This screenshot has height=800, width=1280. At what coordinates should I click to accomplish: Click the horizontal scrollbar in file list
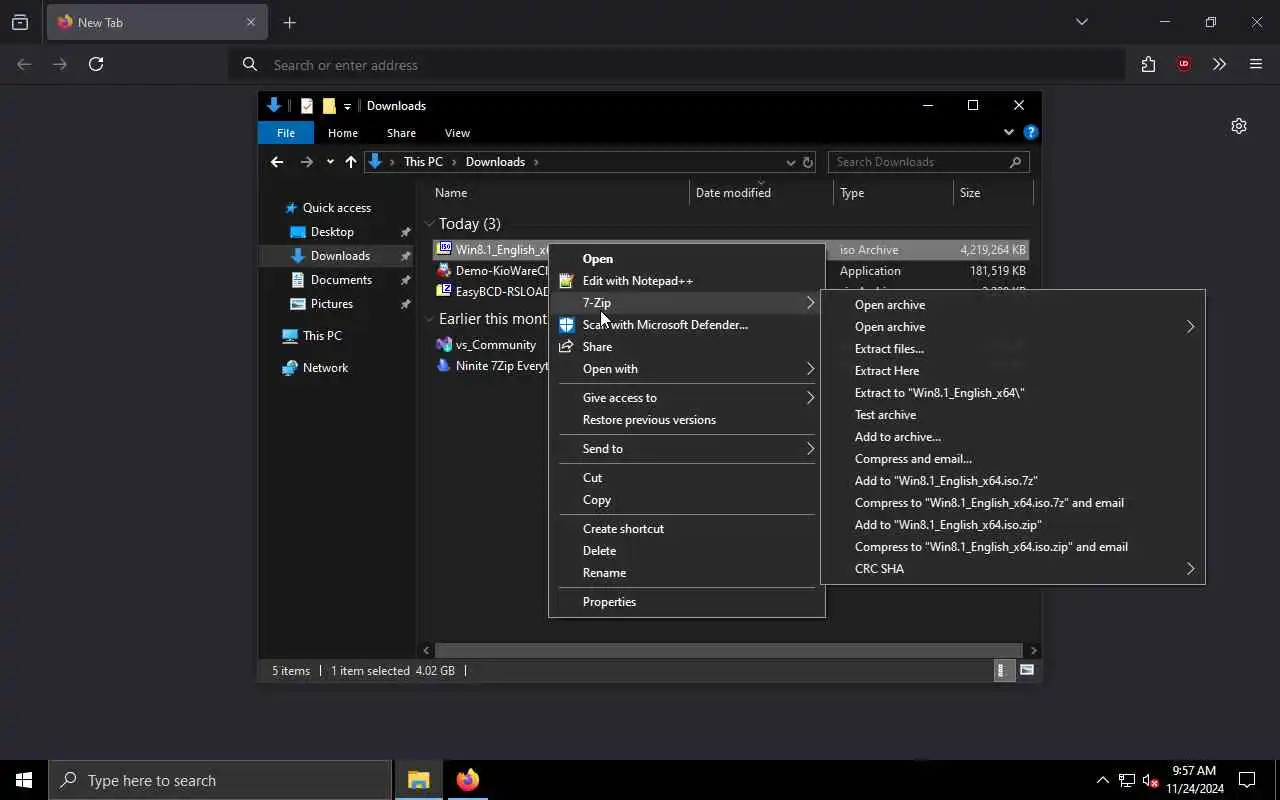729,650
